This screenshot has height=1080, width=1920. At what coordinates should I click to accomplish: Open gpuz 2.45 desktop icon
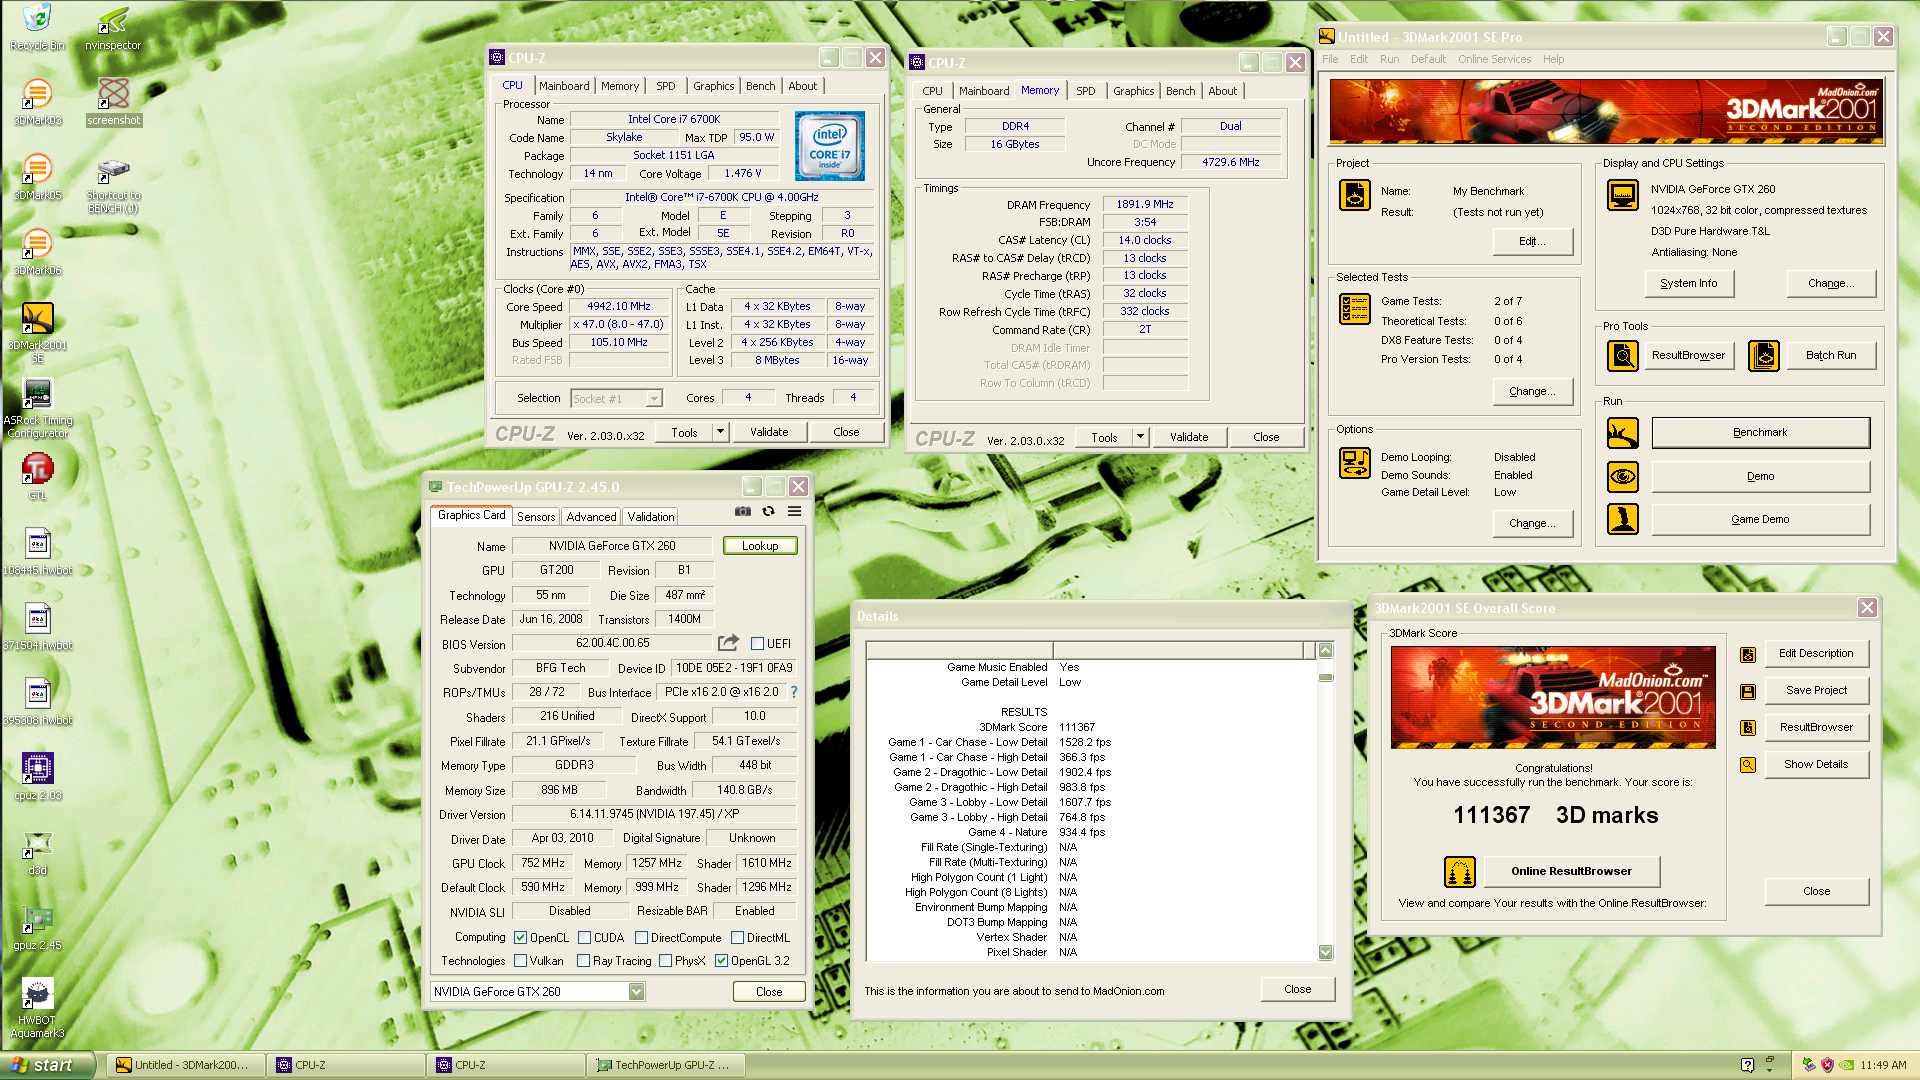37,918
